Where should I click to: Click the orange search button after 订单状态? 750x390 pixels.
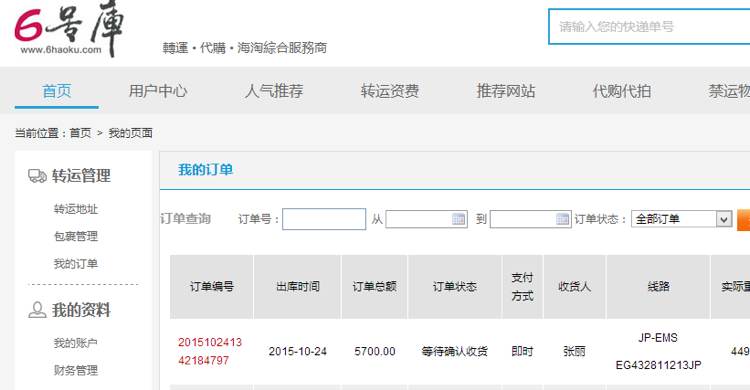(743, 220)
